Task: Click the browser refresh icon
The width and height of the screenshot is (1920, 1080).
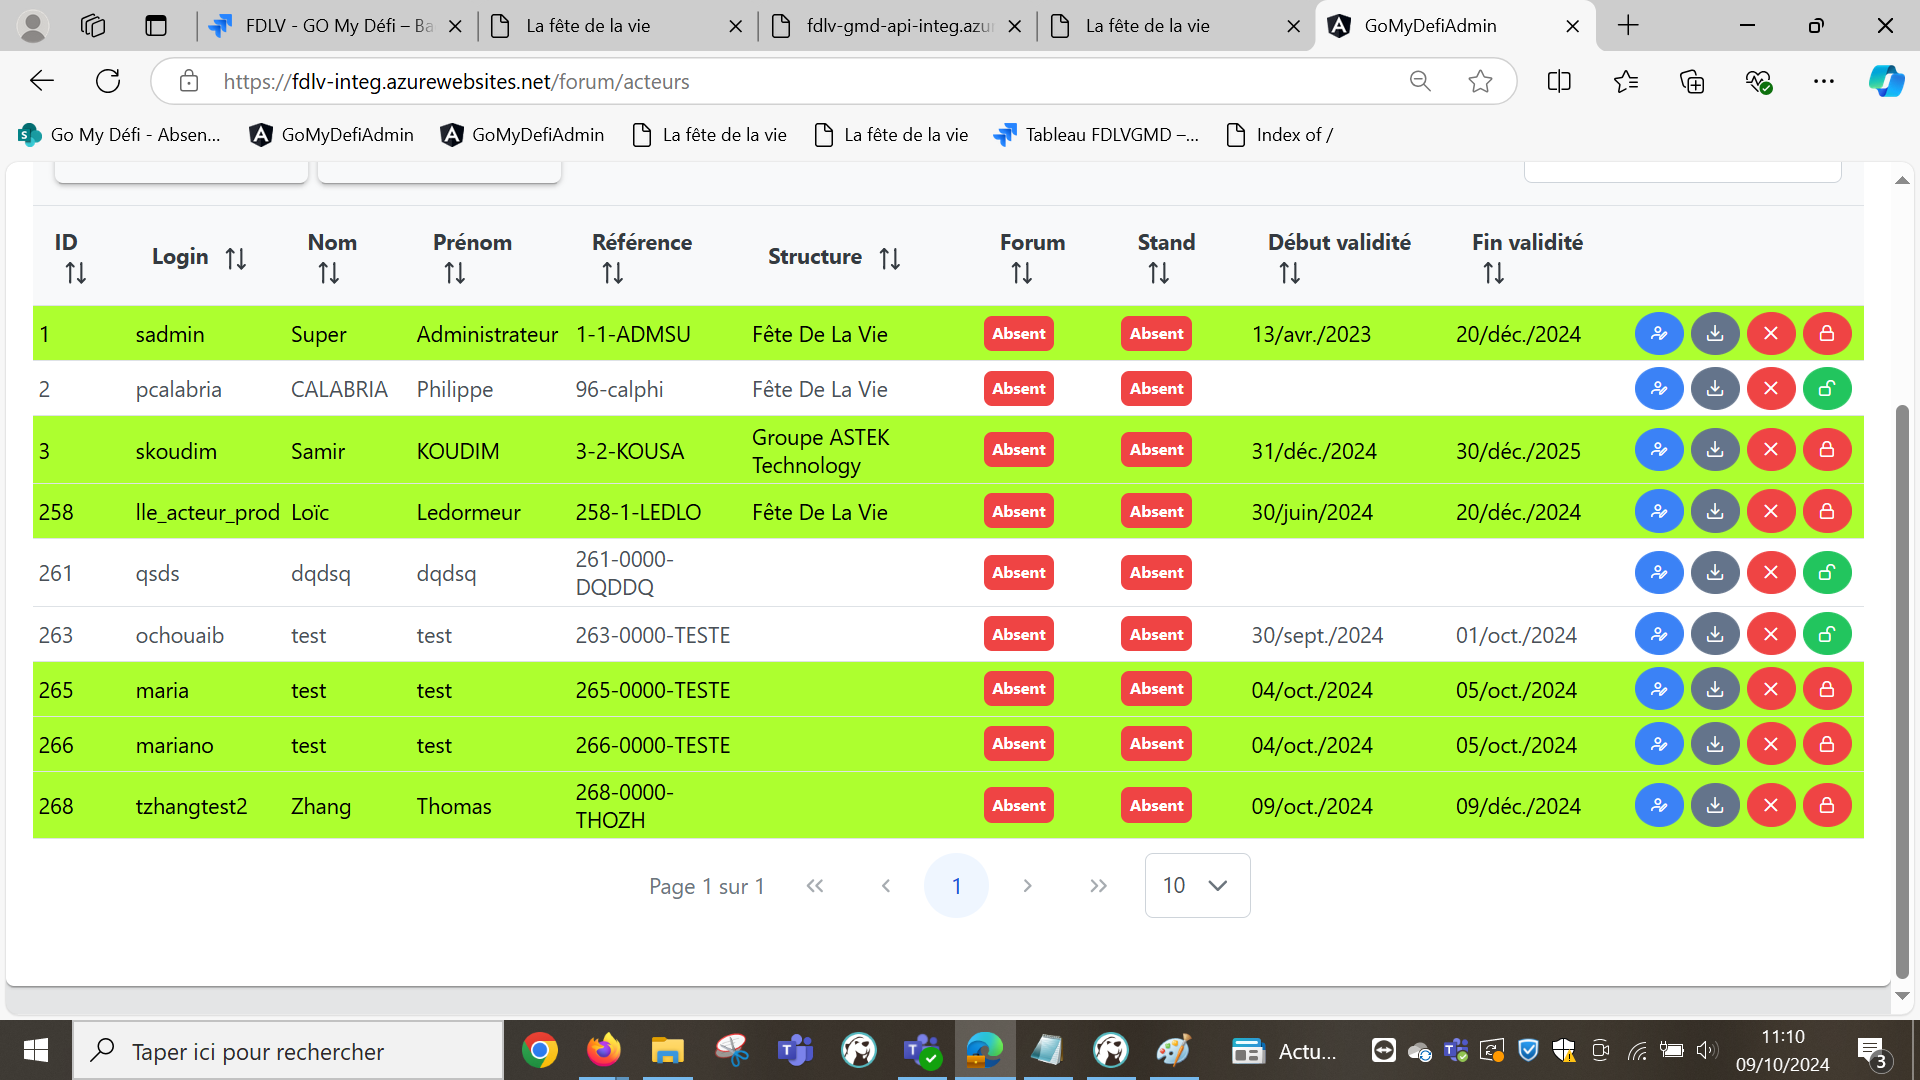Action: point(108,82)
